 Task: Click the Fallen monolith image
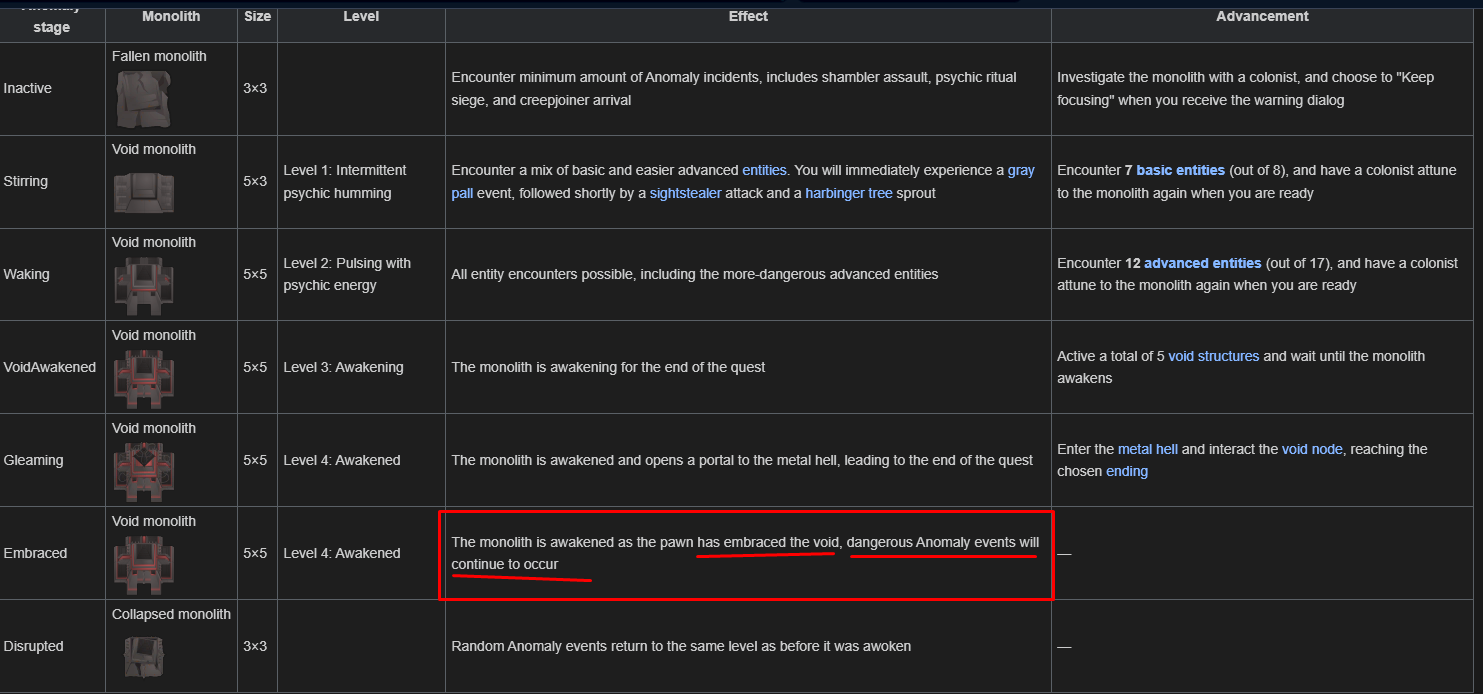tap(143, 98)
